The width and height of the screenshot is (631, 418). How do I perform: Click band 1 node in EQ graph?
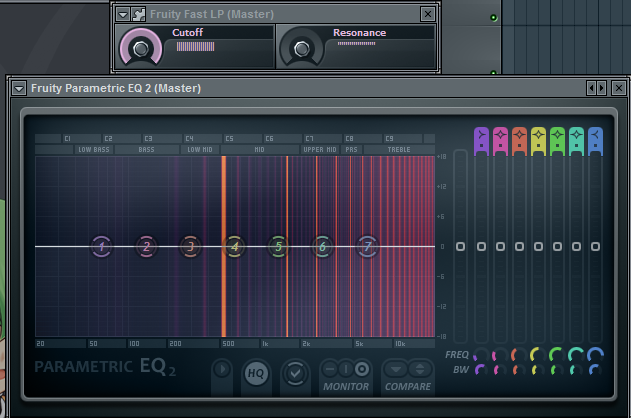[101, 246]
